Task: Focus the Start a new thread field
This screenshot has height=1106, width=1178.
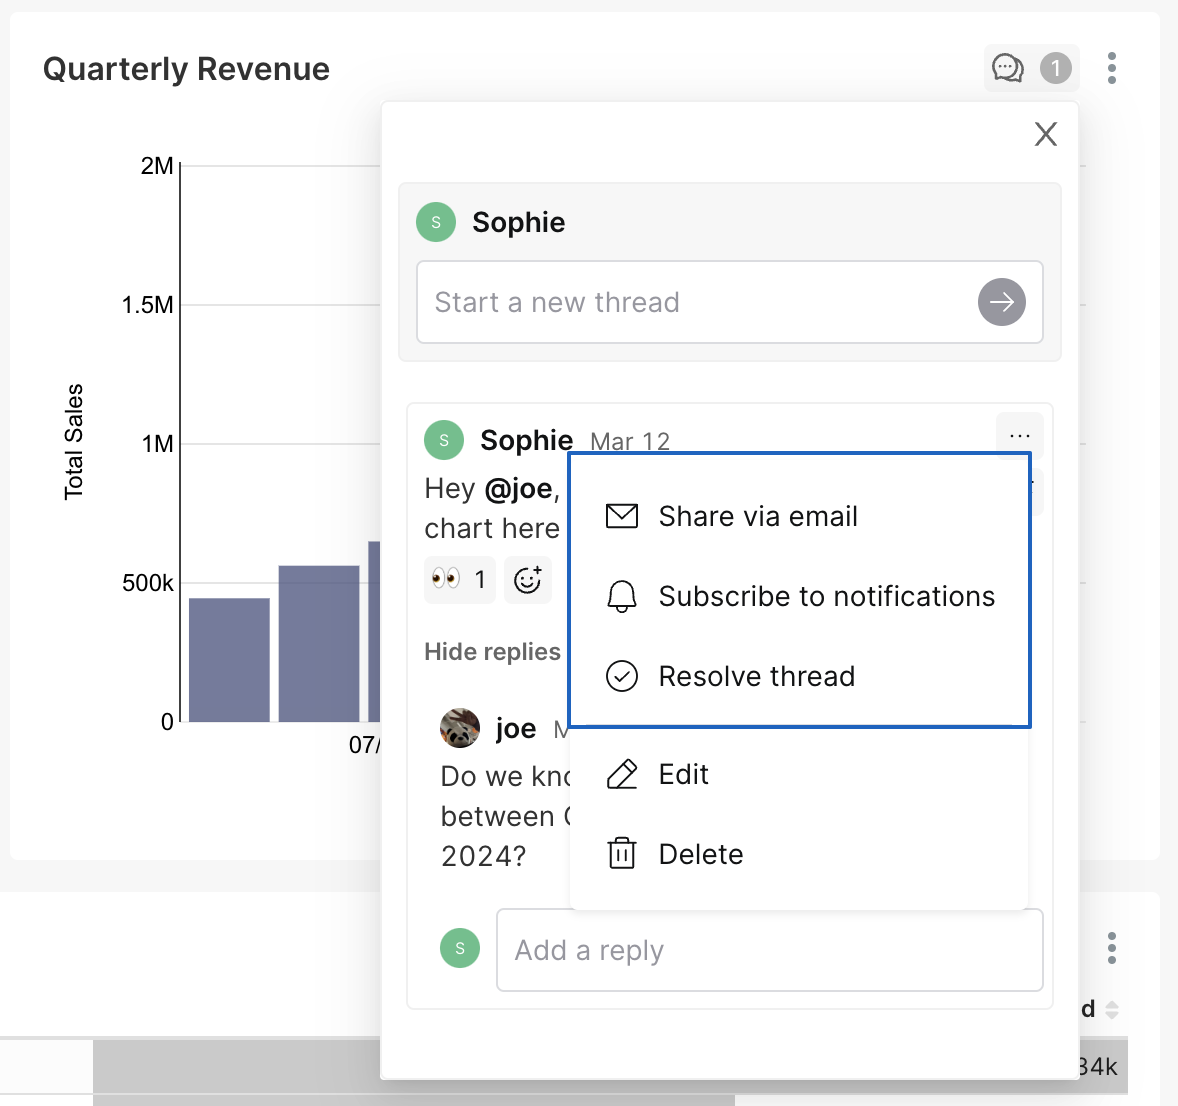Action: [729, 302]
